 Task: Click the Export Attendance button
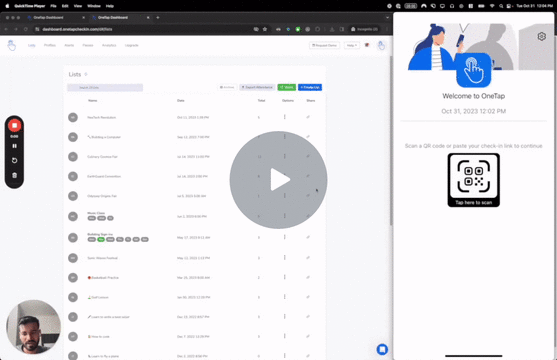(257, 87)
